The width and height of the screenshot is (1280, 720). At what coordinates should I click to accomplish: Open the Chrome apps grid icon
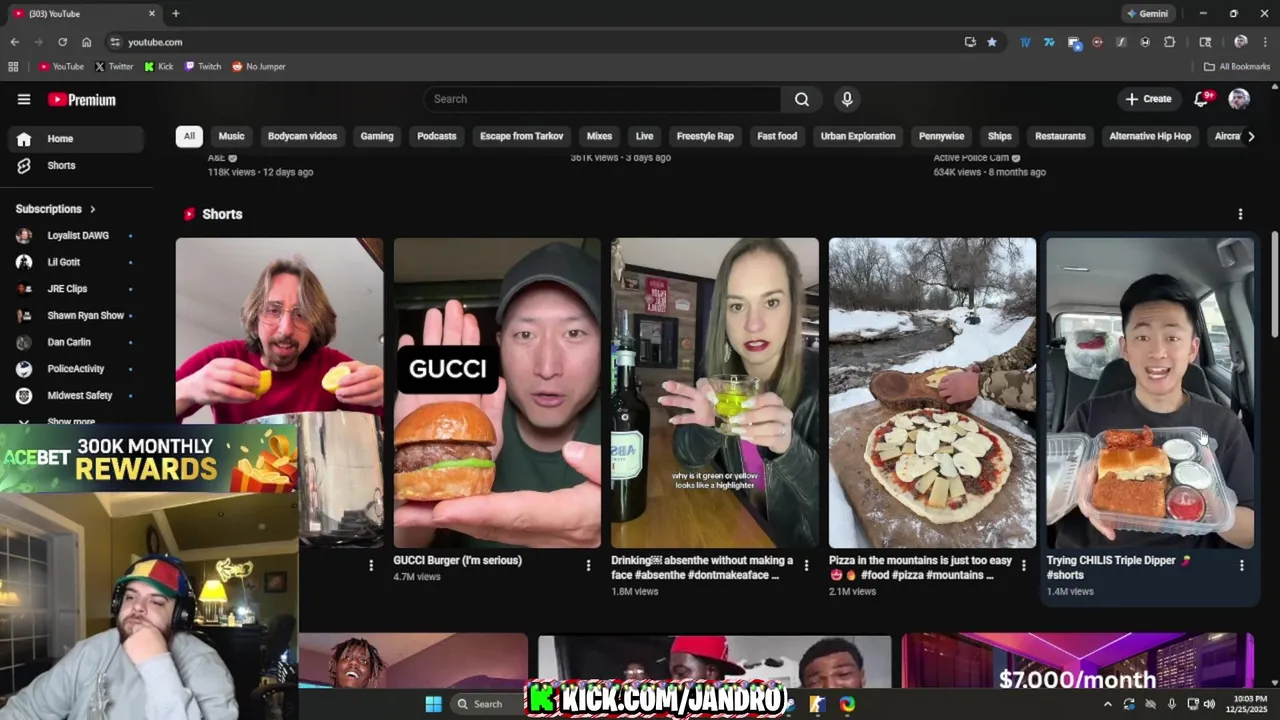coord(13,67)
